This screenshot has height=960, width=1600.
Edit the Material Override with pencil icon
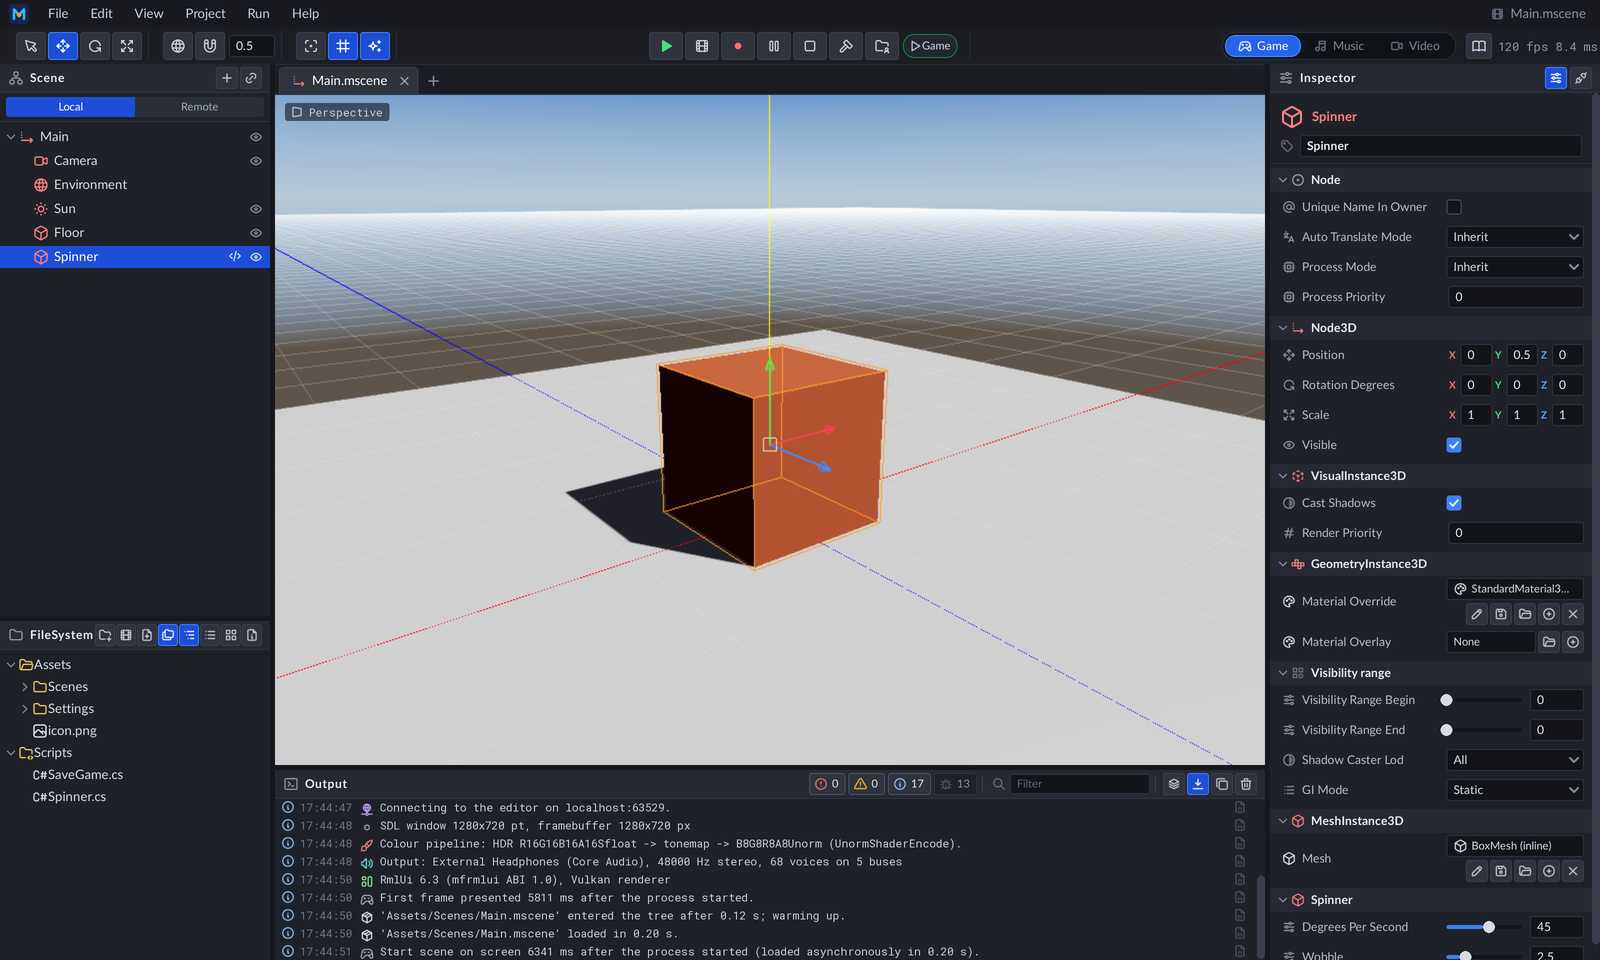pyautogui.click(x=1477, y=614)
